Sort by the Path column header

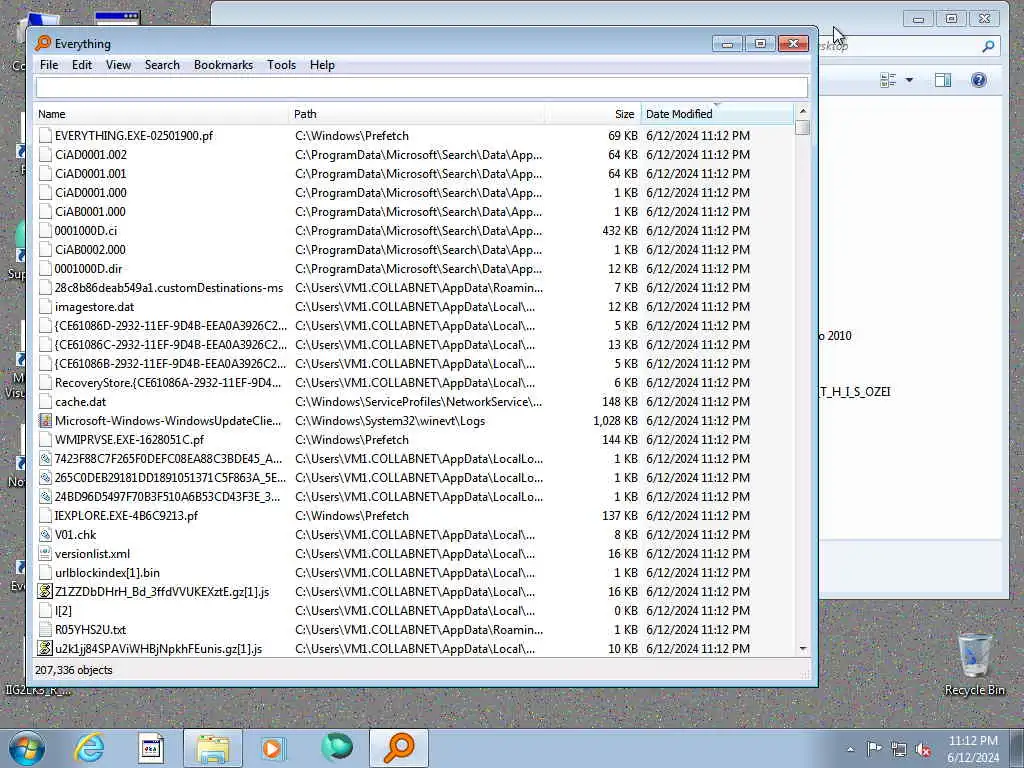coord(417,114)
